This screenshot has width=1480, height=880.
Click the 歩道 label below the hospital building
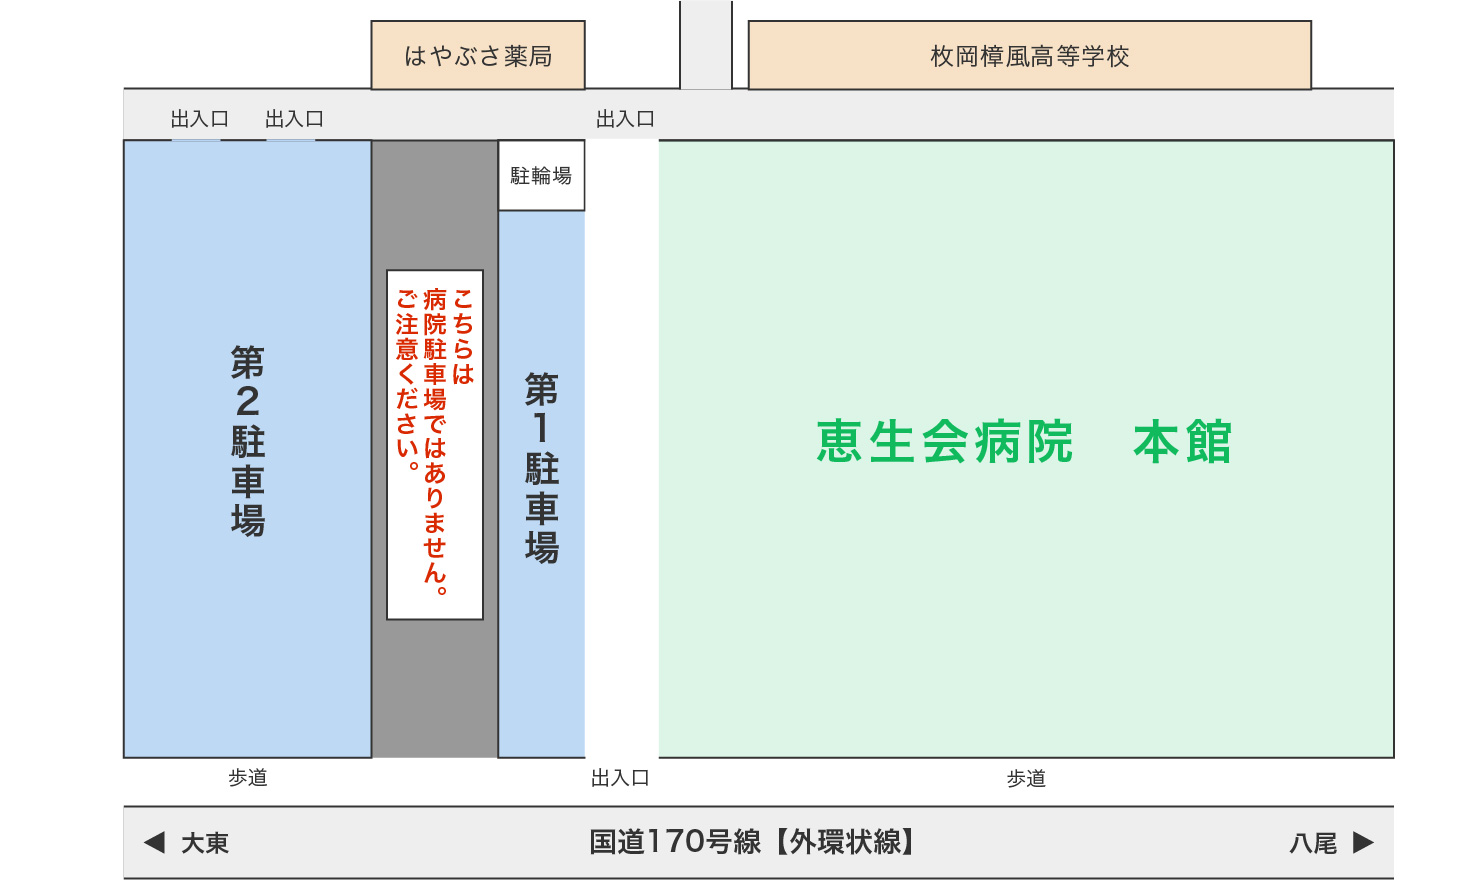point(1026,778)
